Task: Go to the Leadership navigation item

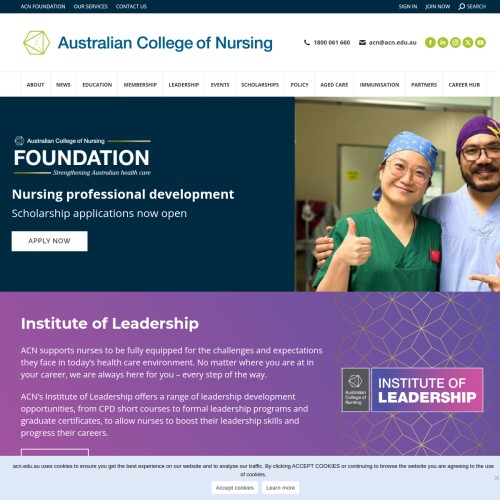Action: tap(184, 85)
